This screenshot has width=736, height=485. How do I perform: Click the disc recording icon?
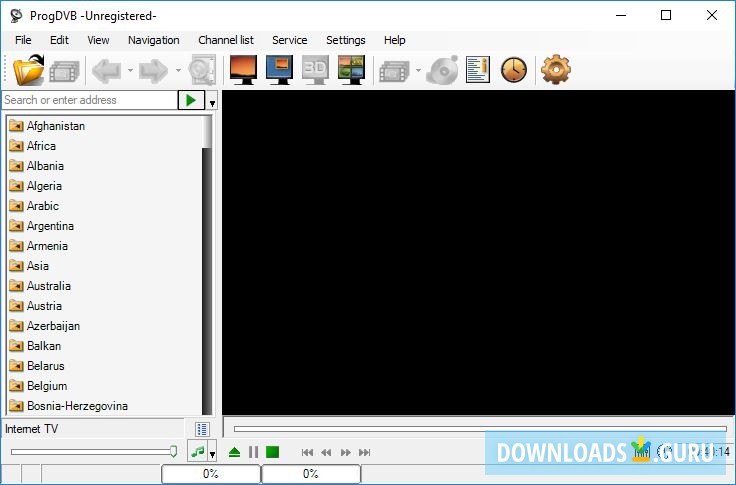442,70
